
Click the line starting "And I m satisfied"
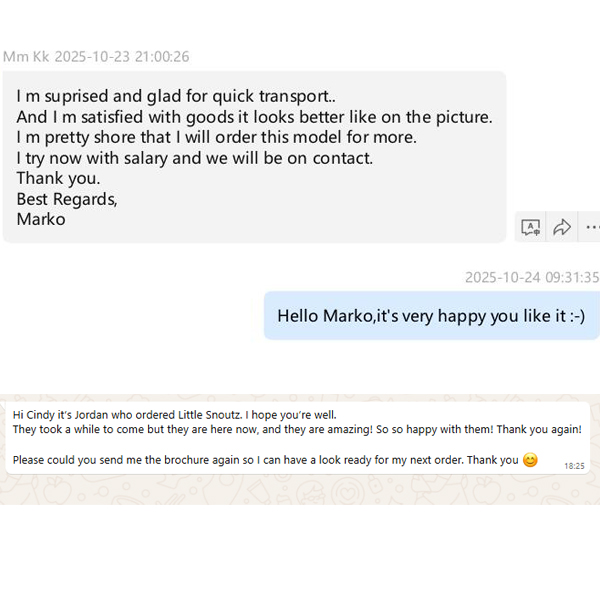pyautogui.click(x=254, y=117)
